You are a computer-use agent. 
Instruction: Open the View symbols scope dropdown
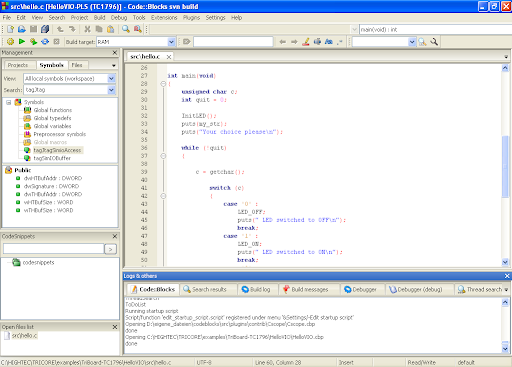[111, 79]
